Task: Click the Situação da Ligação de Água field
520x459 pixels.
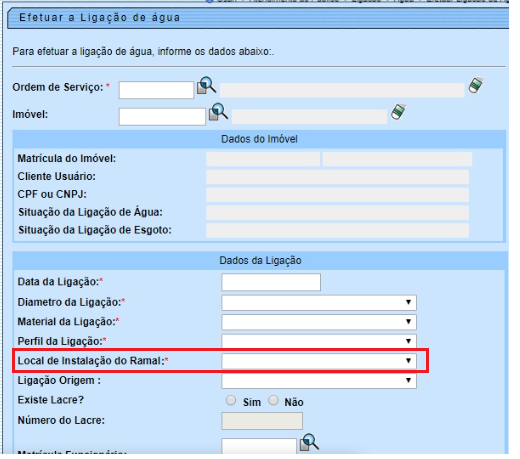Action: [337, 213]
